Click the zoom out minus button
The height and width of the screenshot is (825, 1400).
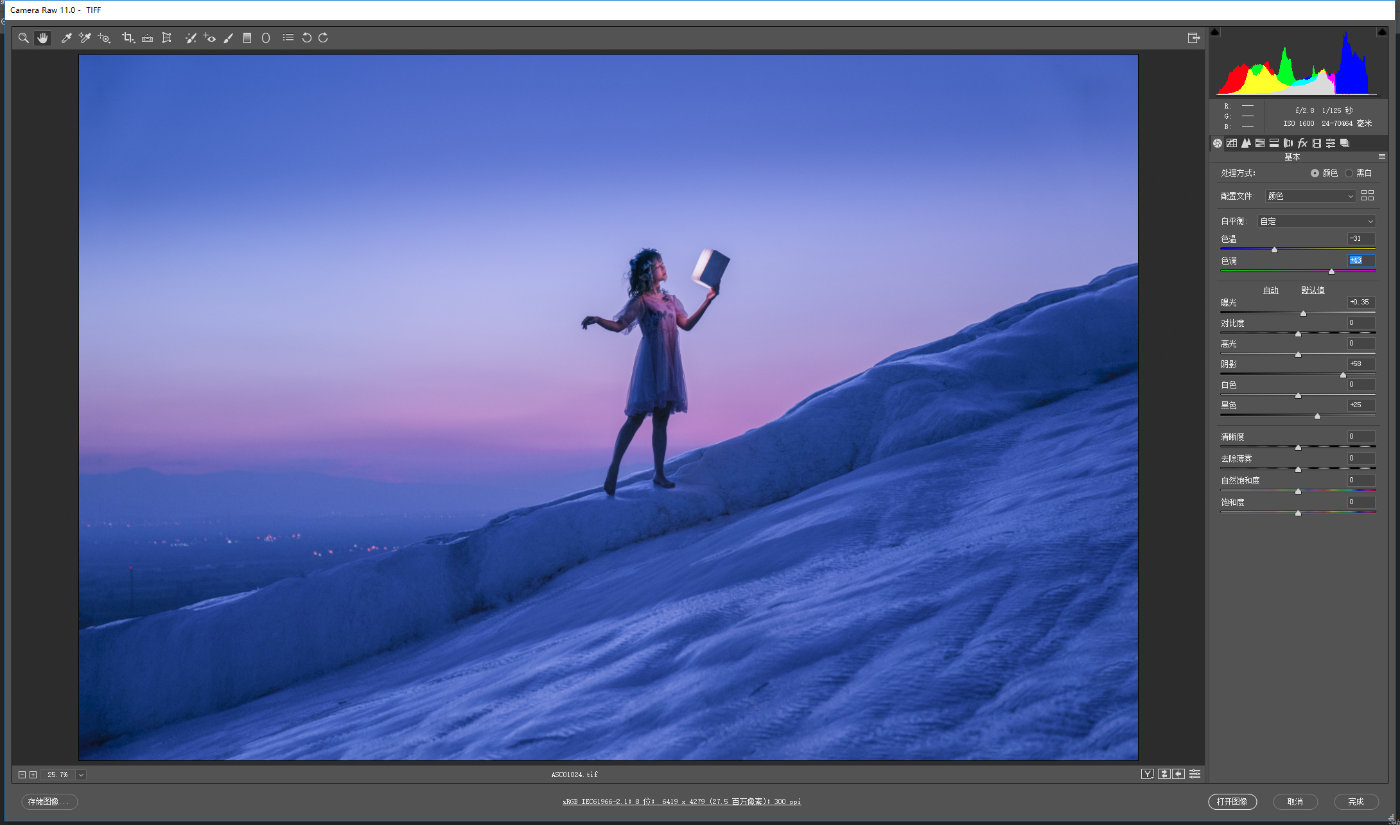pyautogui.click(x=23, y=774)
